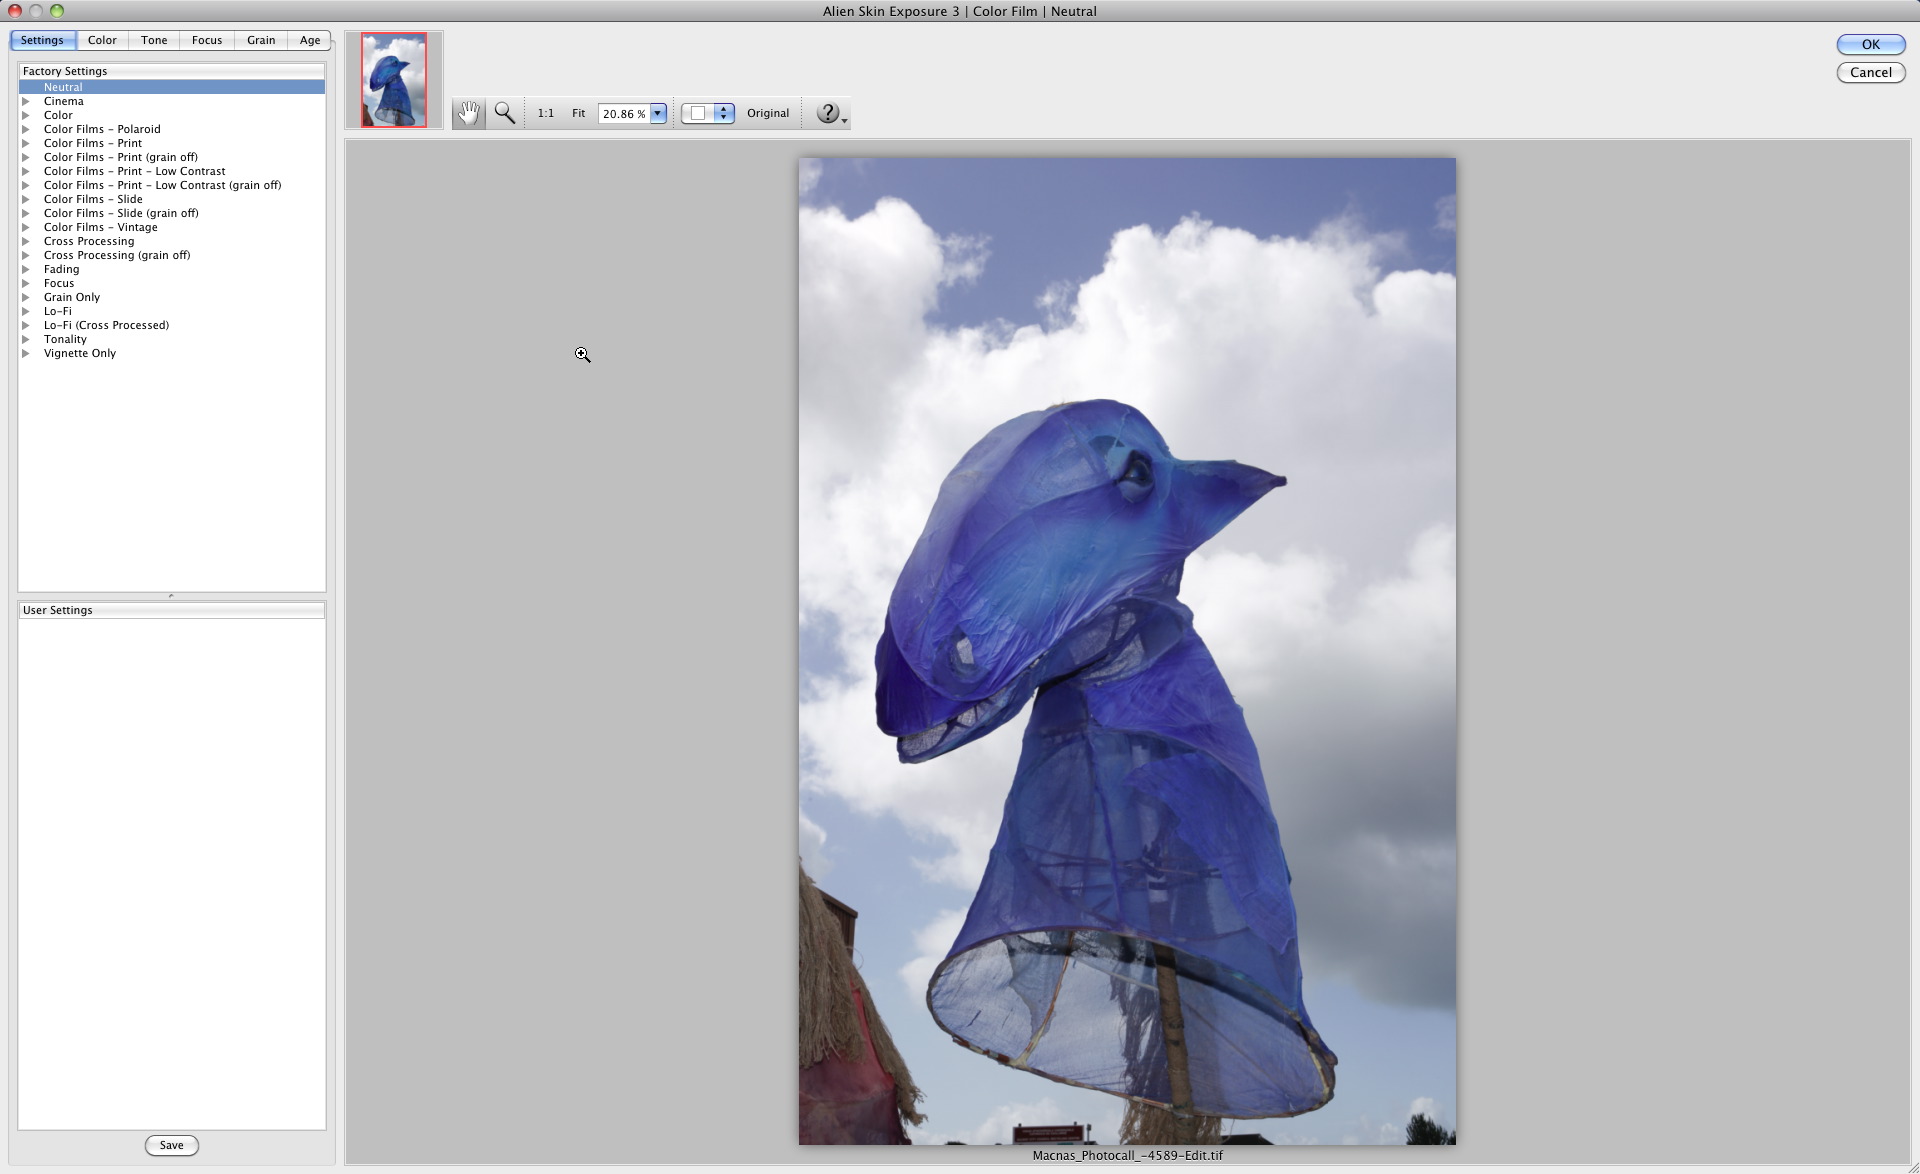
Task: Click the blue bird sculpture preview image
Action: [x=1127, y=651]
